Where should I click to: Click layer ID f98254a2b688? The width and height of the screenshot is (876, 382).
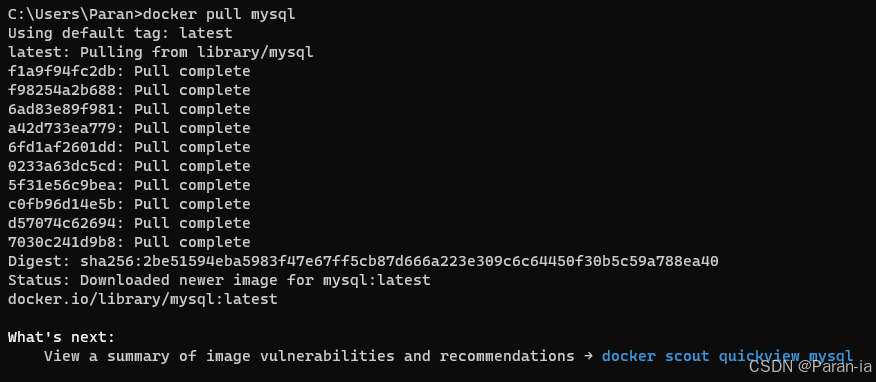61,90
